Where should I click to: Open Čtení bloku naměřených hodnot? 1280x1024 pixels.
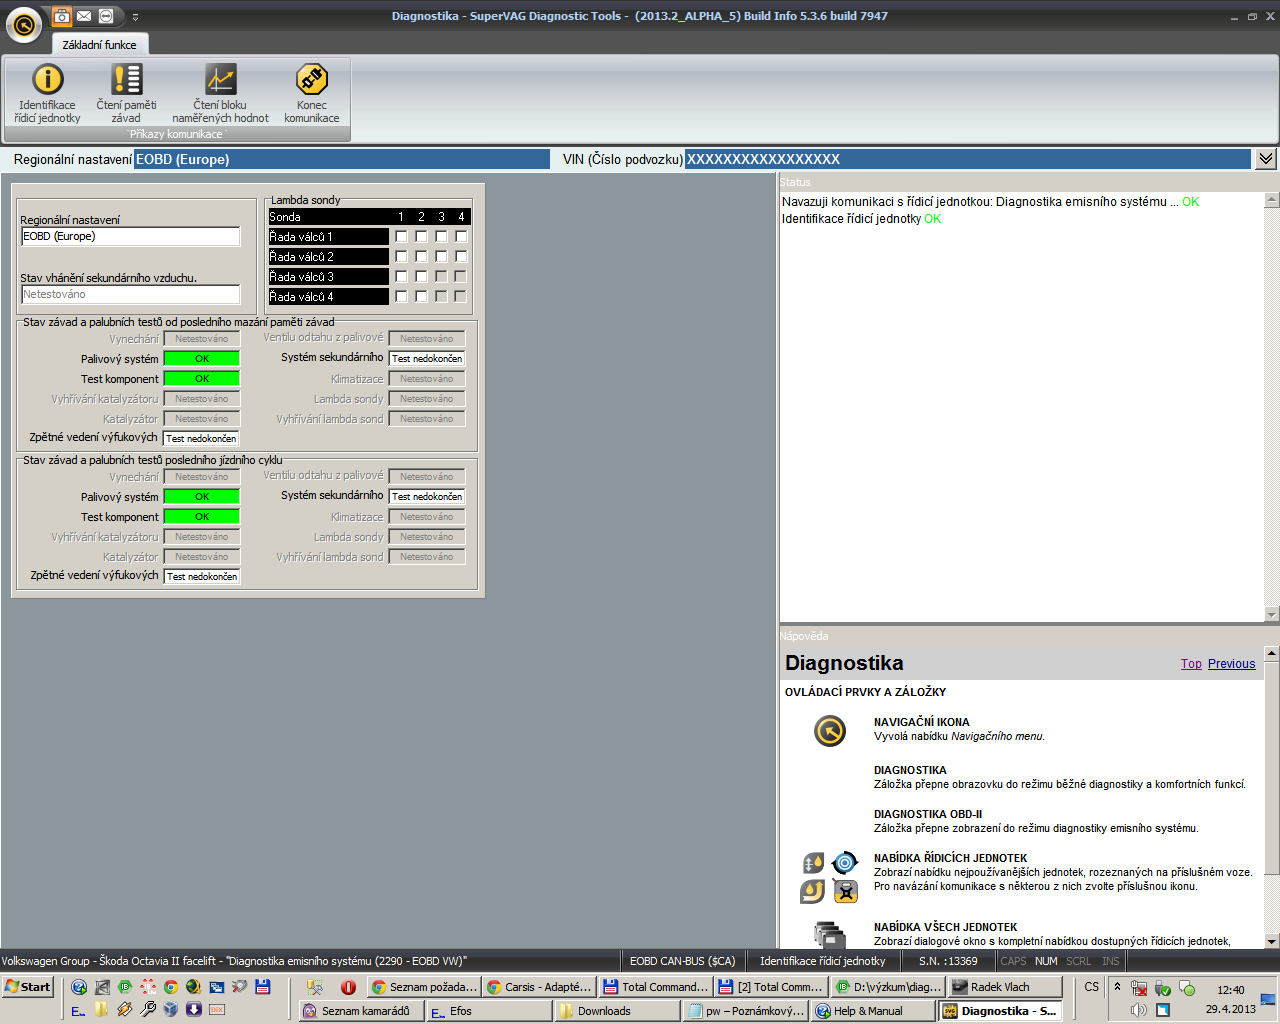(220, 94)
